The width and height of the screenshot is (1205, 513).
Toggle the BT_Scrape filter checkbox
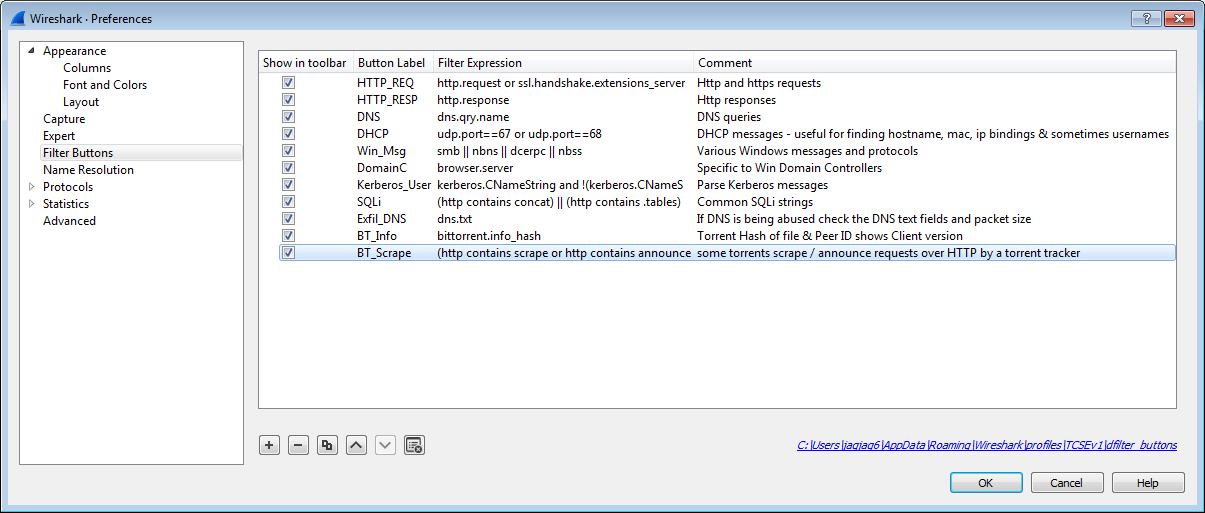tap(288, 253)
